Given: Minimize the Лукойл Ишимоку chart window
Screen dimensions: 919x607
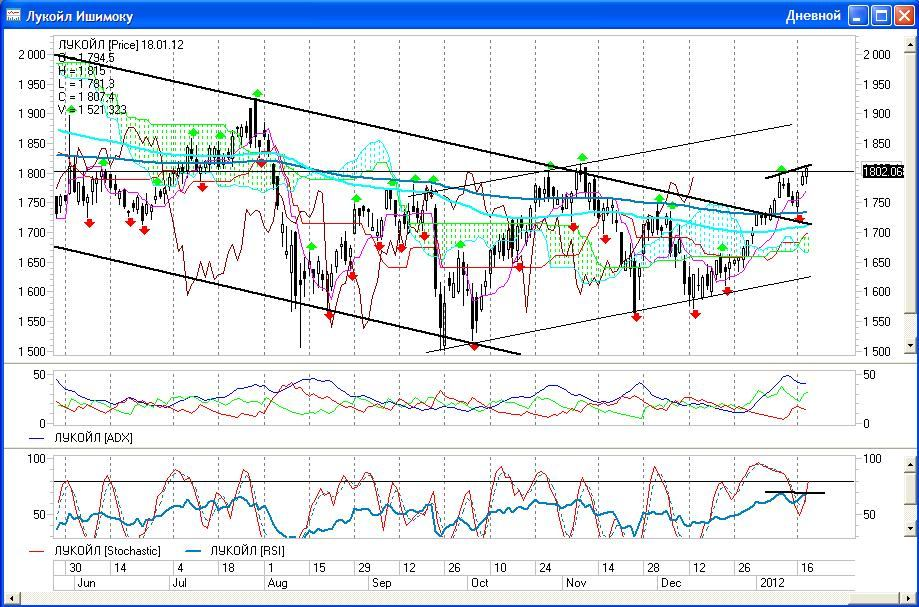Looking at the screenshot, I should coord(859,16).
